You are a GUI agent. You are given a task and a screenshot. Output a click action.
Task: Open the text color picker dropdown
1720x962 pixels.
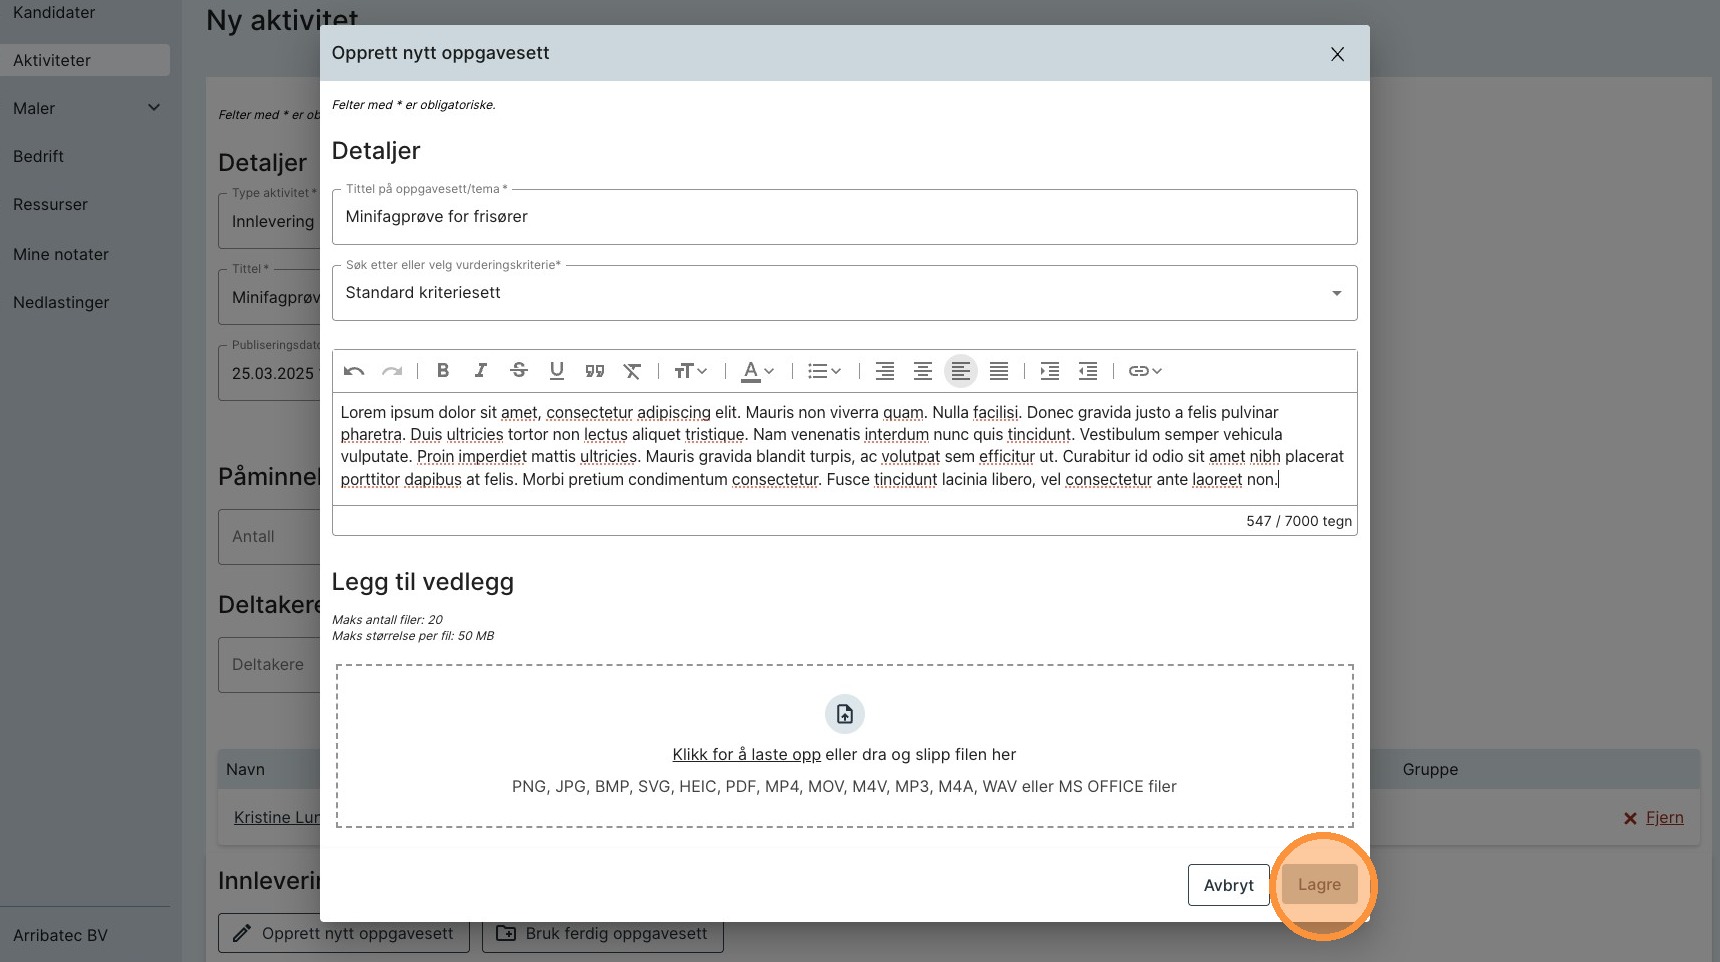point(758,371)
